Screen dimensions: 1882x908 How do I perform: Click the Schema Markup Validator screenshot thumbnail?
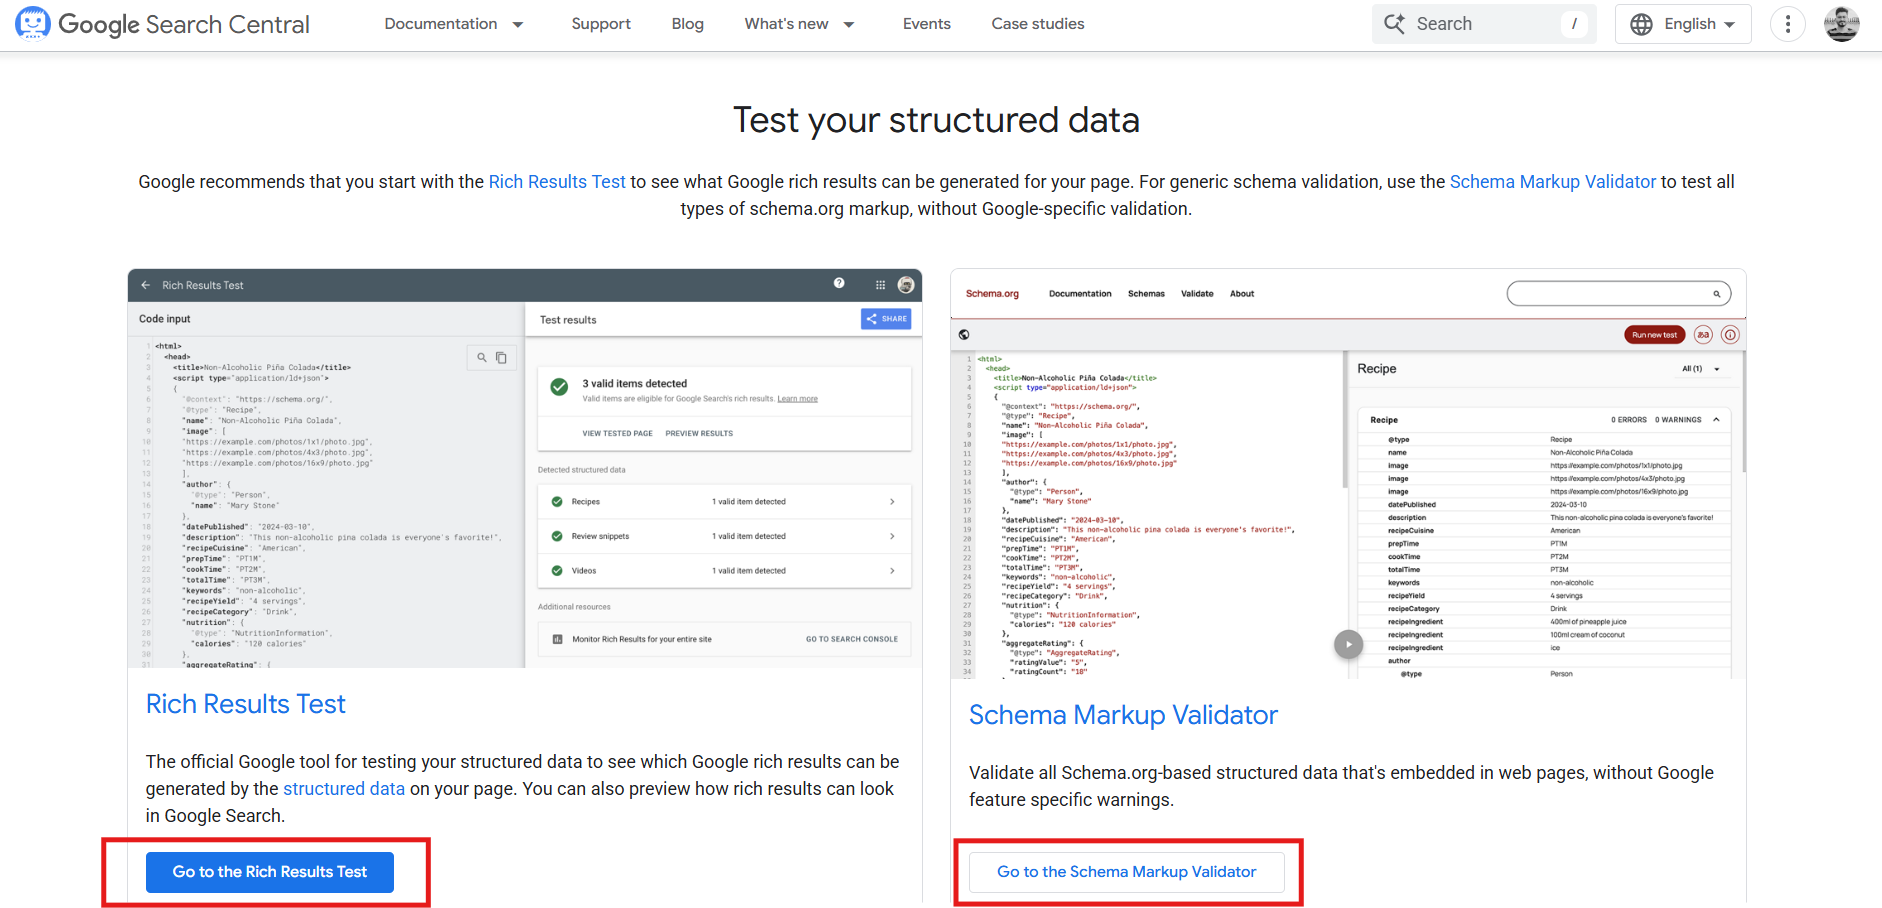(1348, 474)
